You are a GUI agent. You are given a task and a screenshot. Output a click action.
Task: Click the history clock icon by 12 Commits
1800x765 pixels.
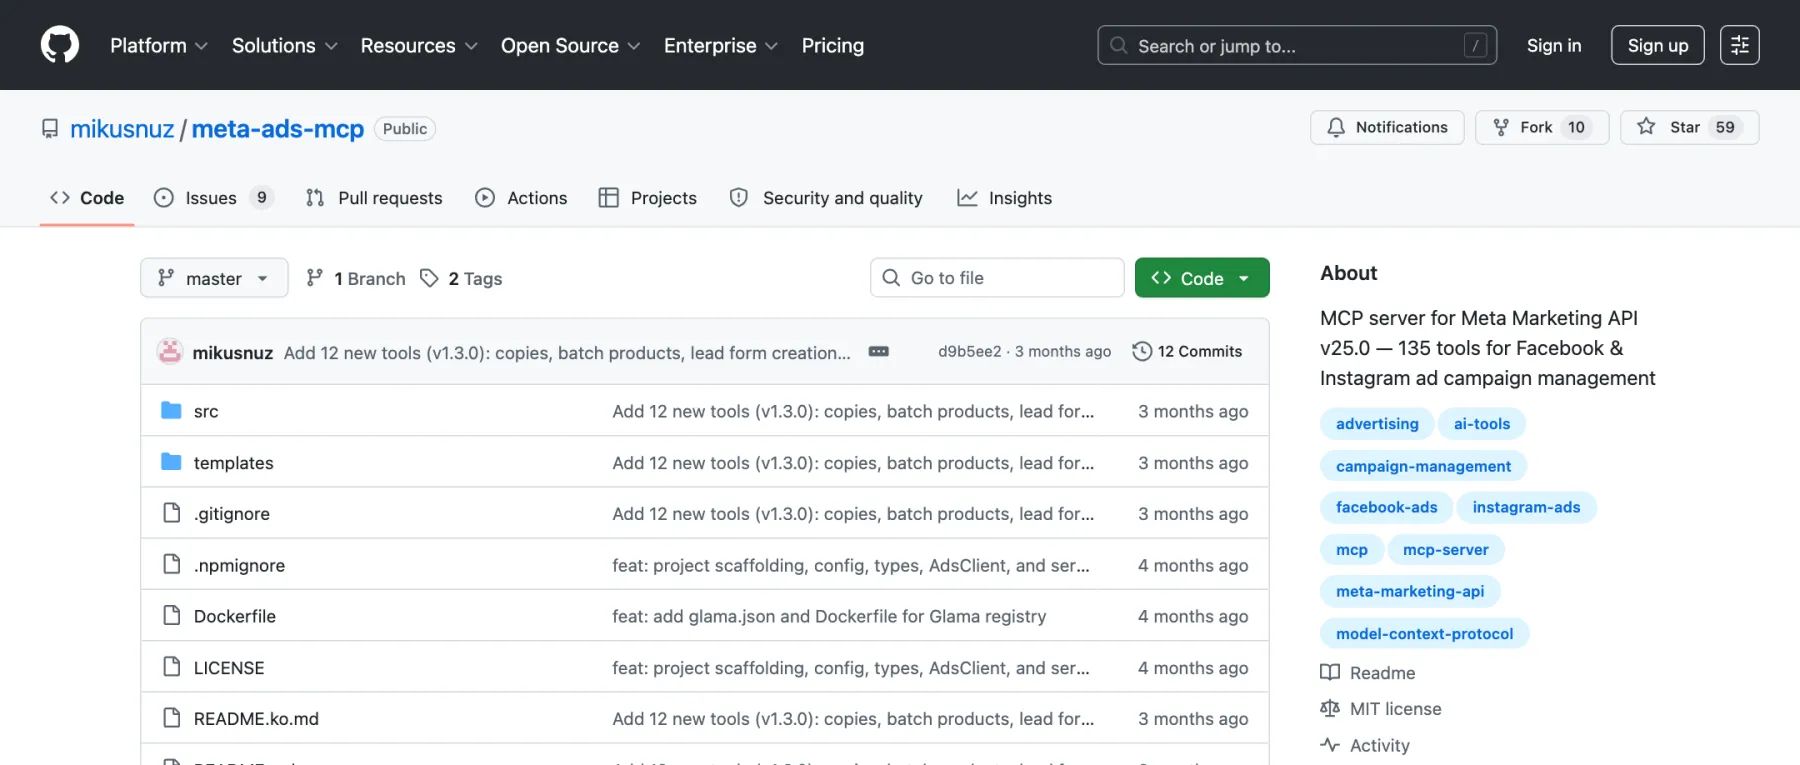coord(1142,351)
